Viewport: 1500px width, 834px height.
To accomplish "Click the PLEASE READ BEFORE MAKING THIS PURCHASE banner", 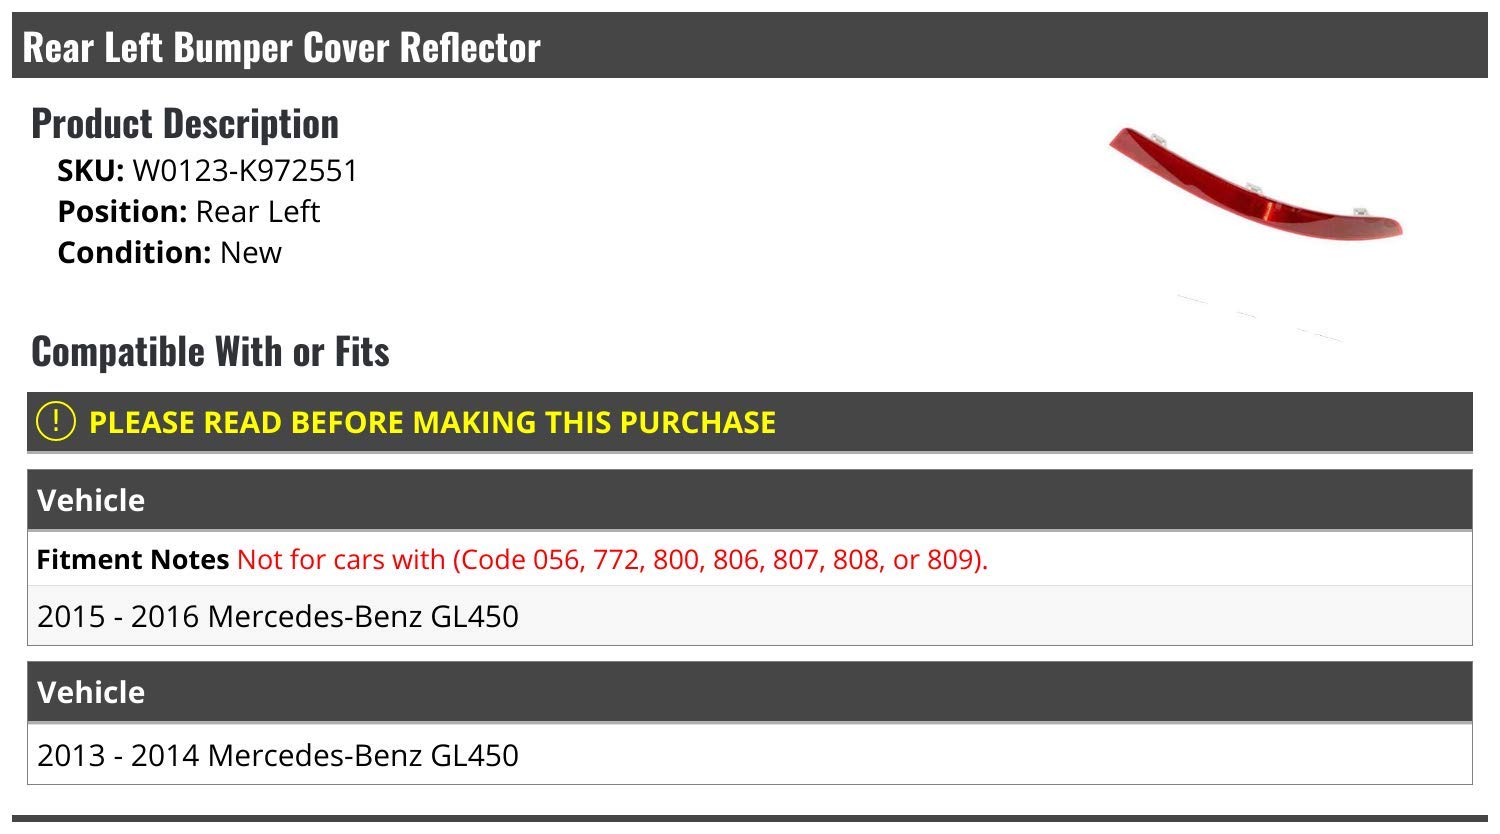I will pos(432,422).
